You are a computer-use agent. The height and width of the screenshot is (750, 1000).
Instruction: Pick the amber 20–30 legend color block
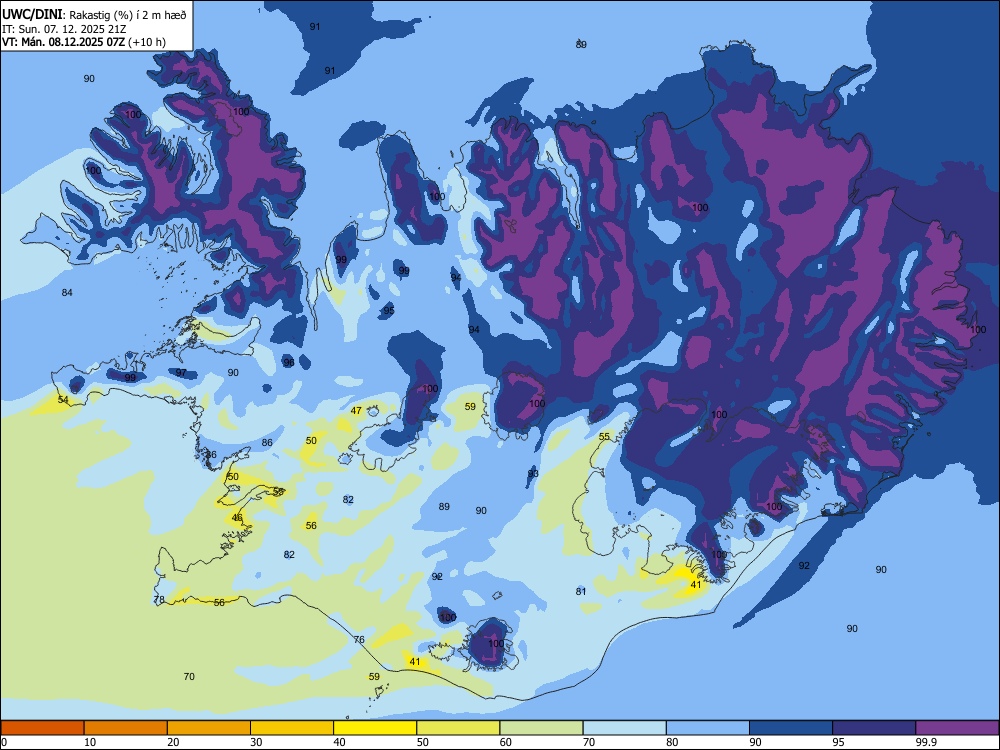point(209,728)
